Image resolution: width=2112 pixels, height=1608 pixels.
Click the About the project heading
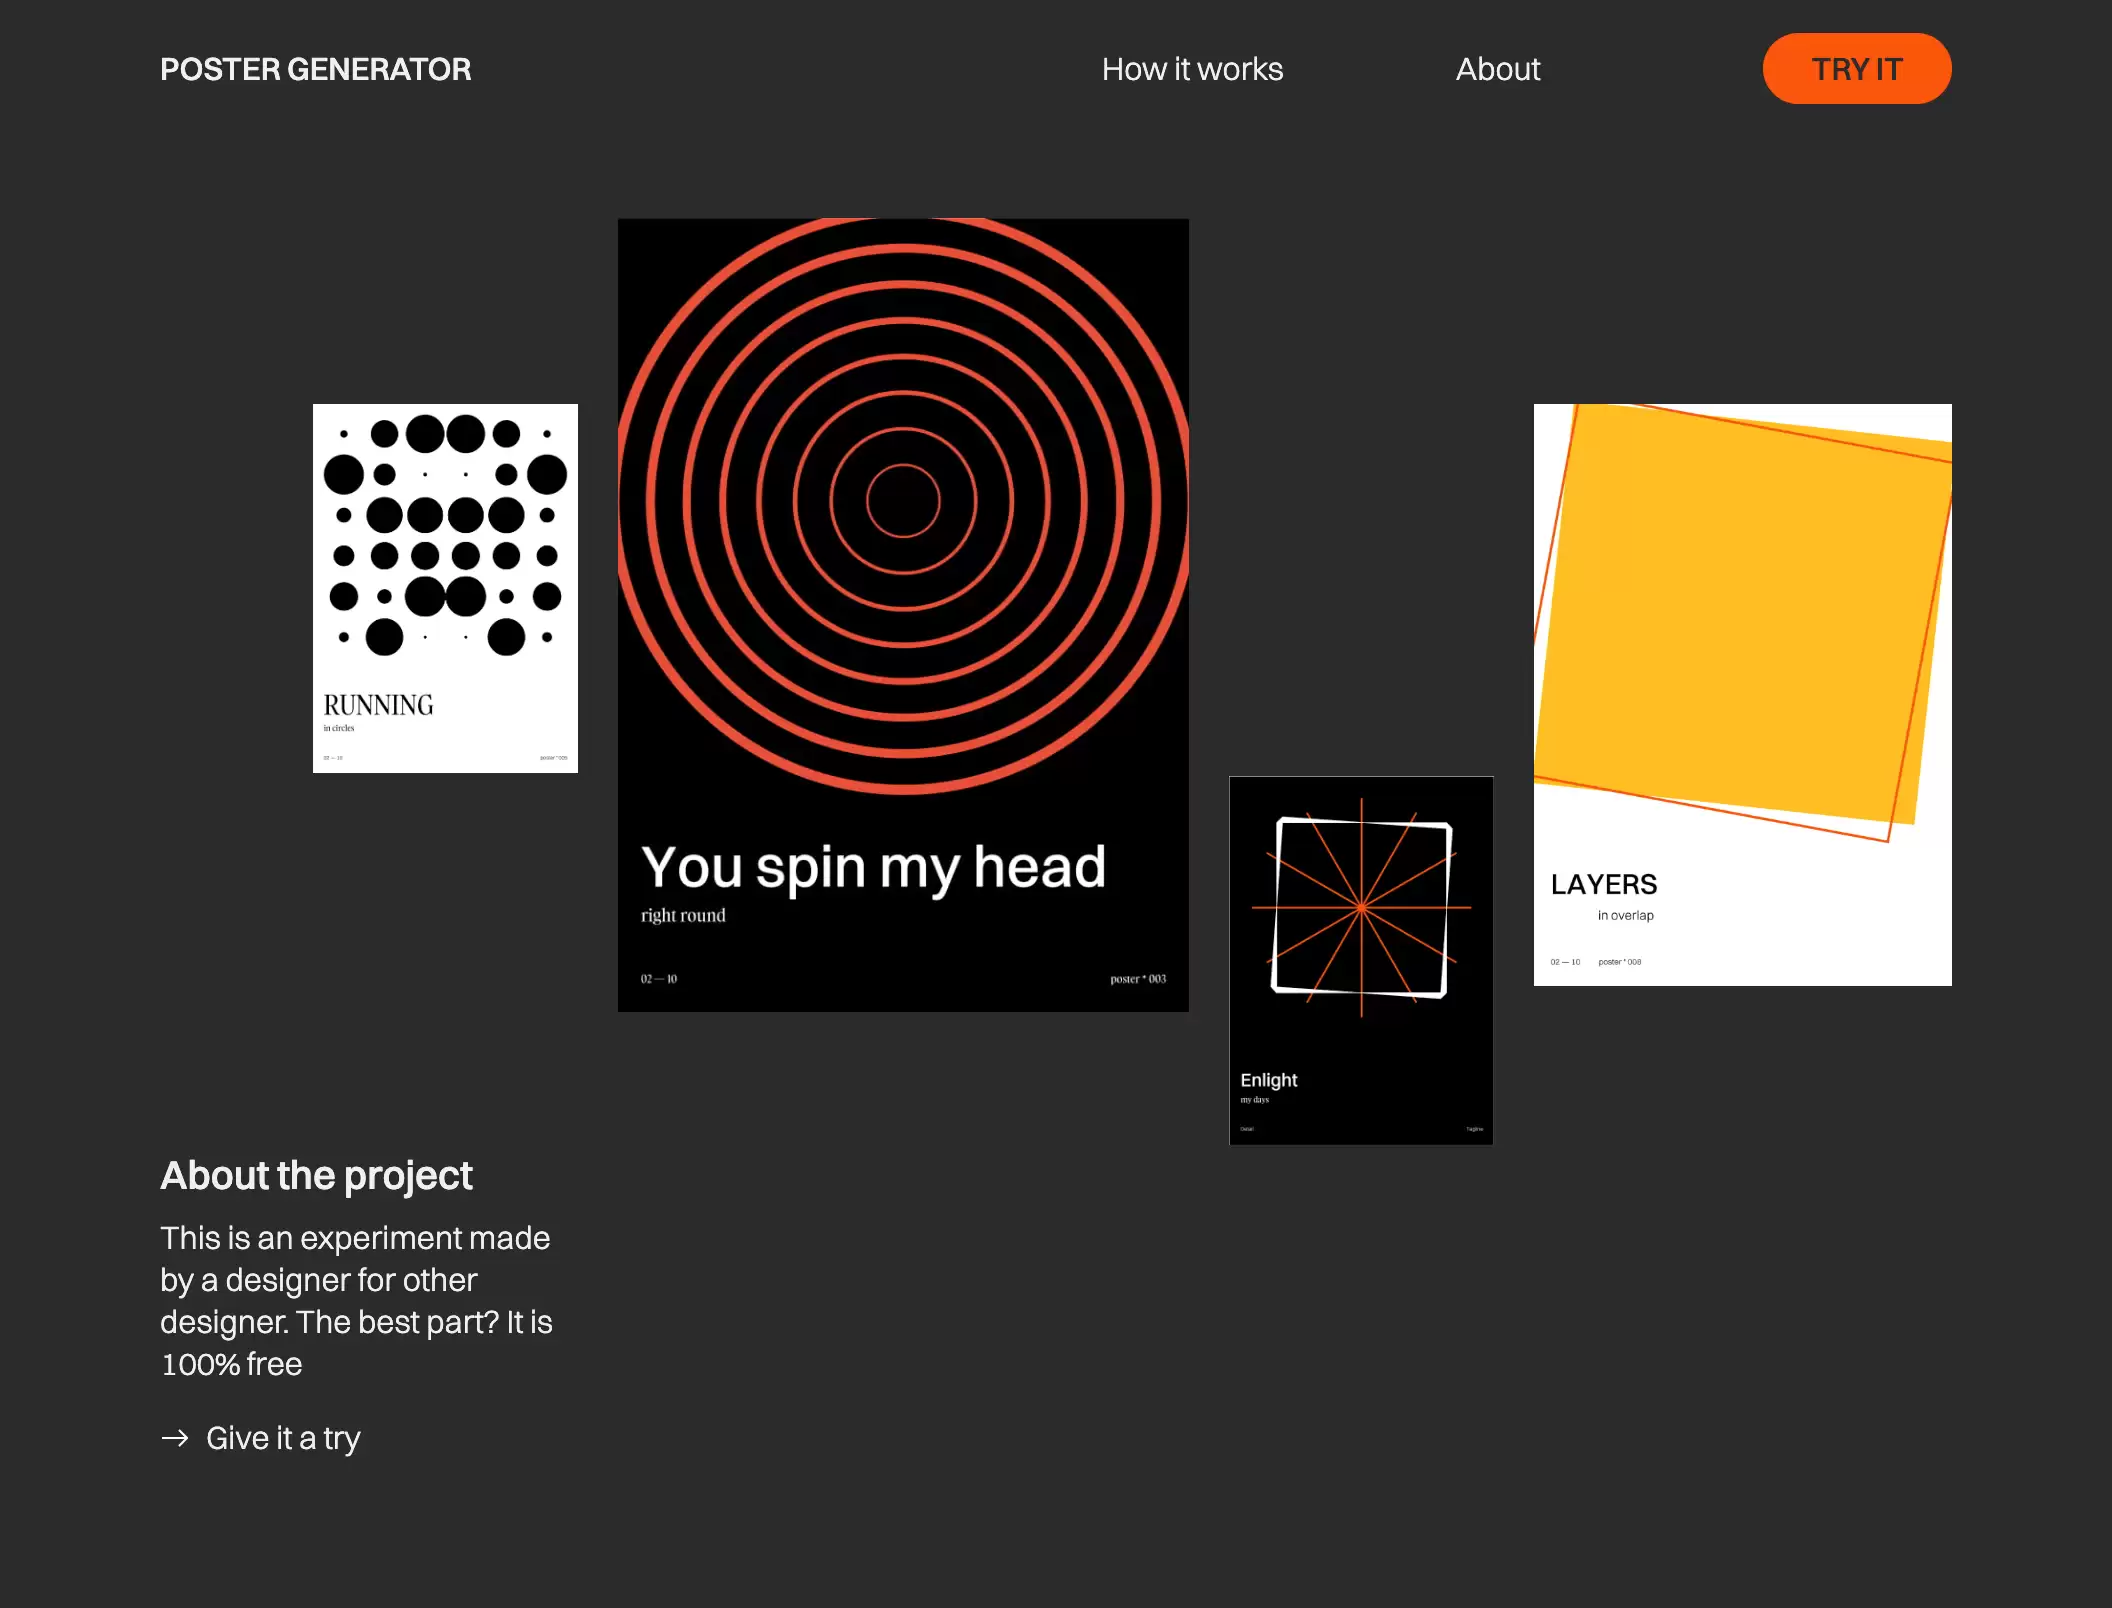pos(316,1176)
